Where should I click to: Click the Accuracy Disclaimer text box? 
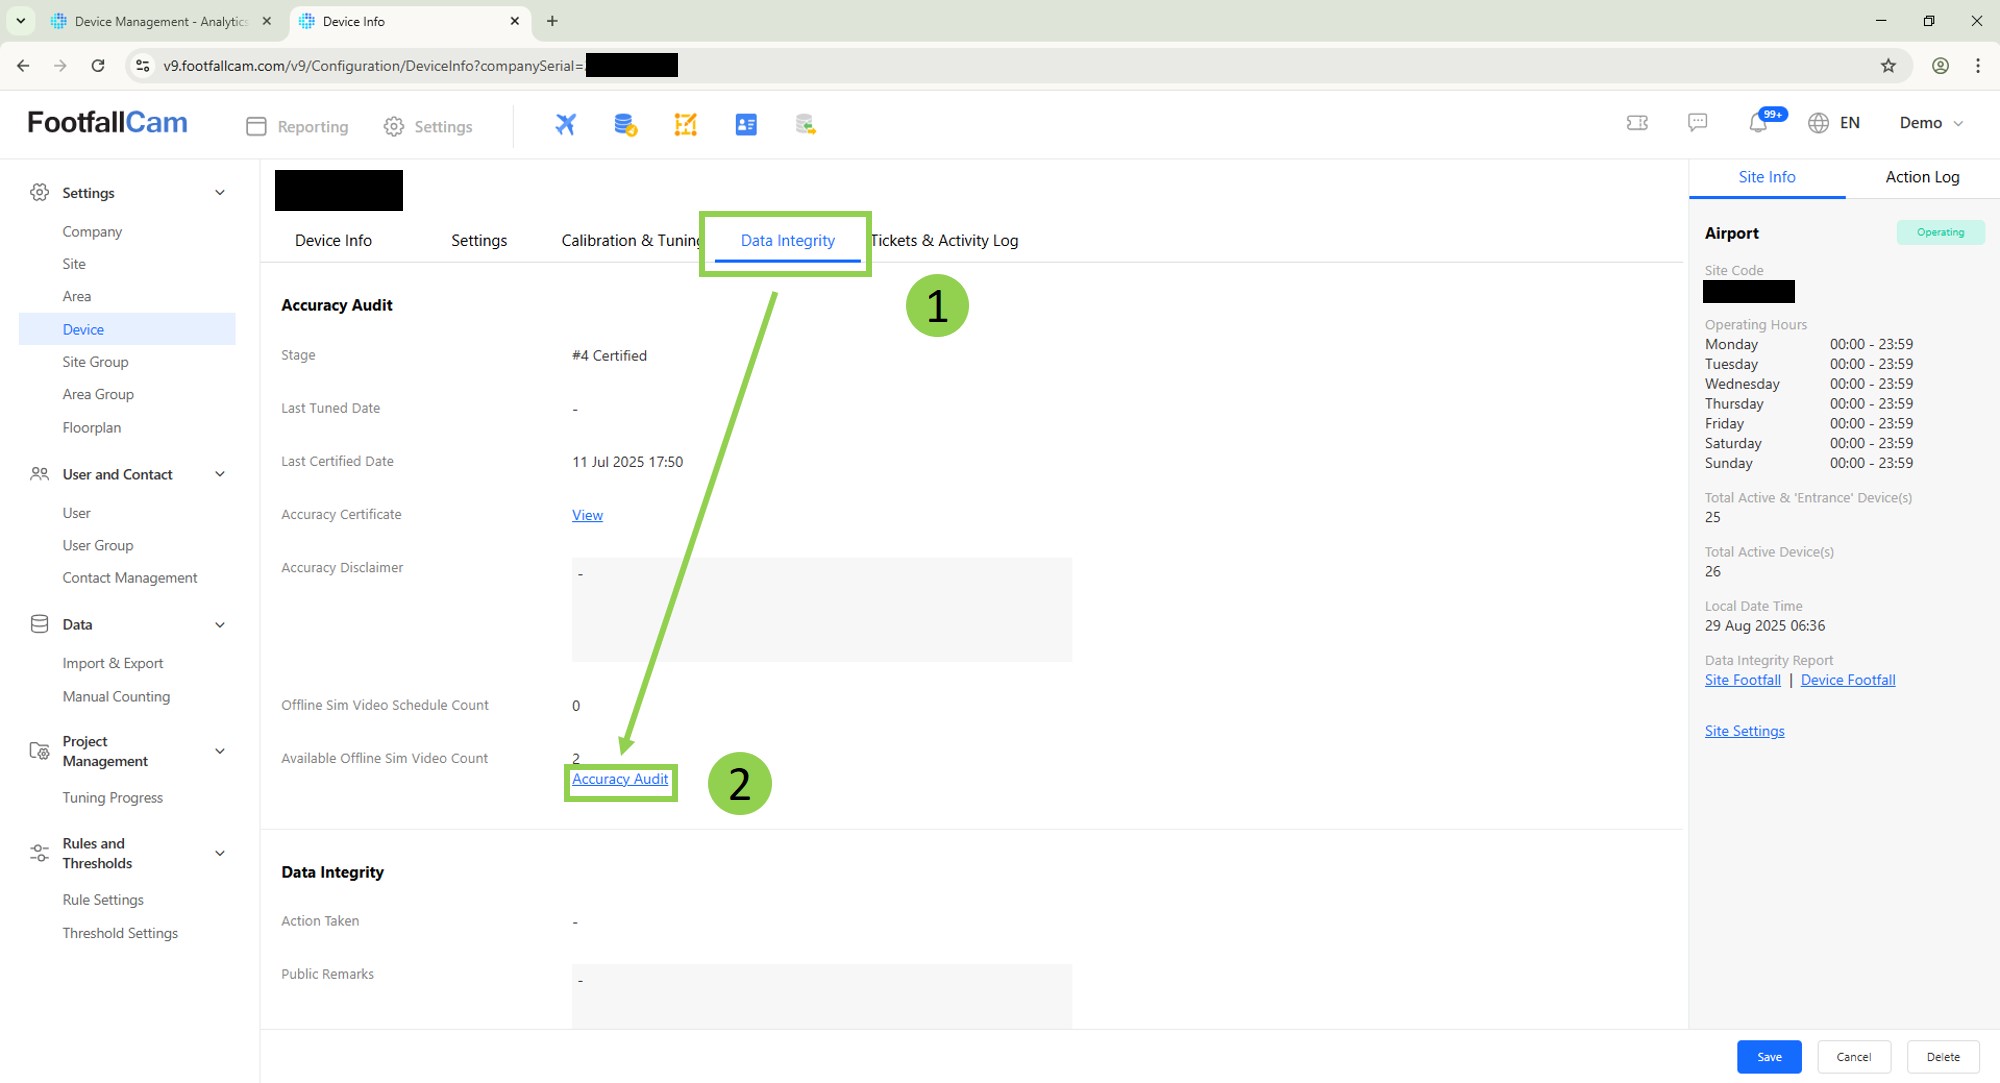[821, 609]
